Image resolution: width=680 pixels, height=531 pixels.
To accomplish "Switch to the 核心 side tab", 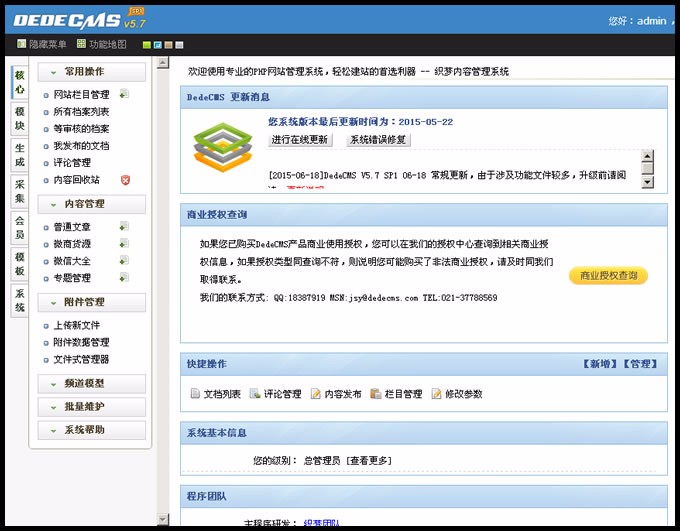I will coord(20,82).
